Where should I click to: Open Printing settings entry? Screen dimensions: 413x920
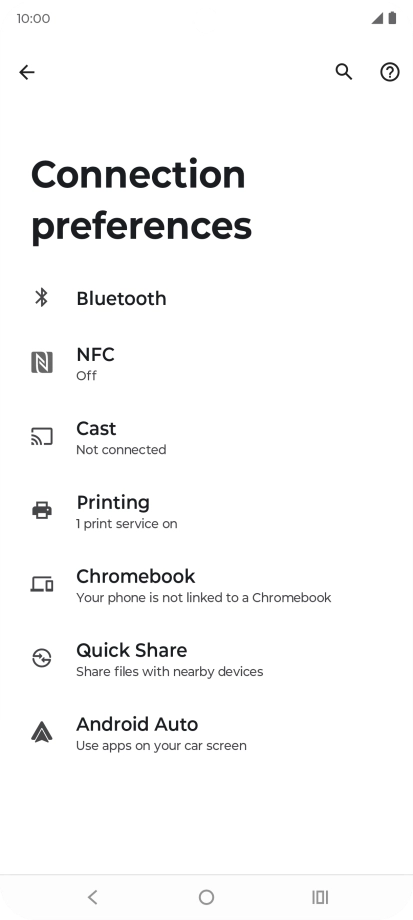206,511
